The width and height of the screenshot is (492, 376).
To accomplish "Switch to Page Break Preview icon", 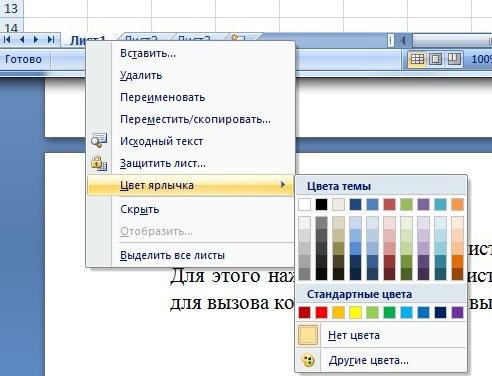I will point(454,59).
